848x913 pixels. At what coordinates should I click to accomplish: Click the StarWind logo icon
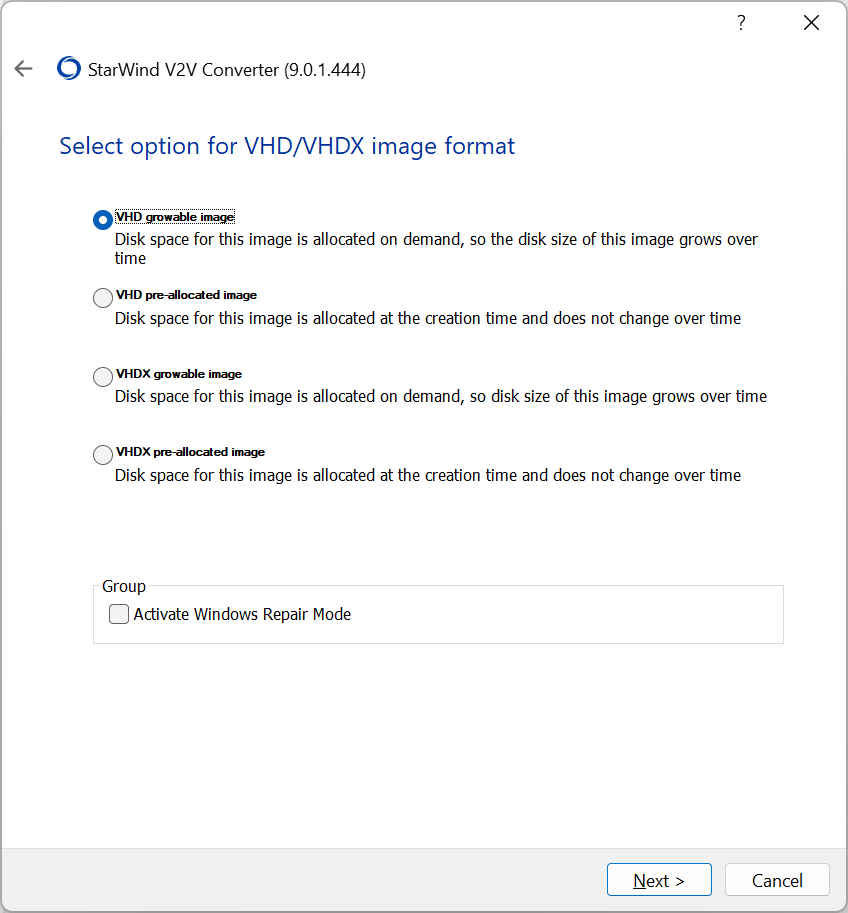69,69
